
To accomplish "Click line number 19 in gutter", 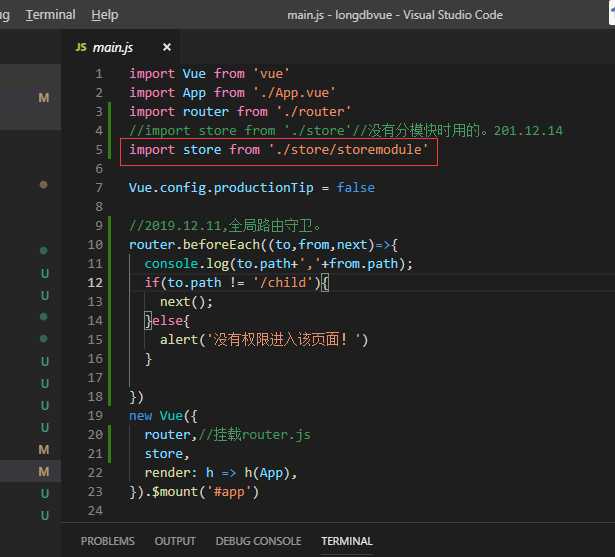I will (x=95, y=416).
